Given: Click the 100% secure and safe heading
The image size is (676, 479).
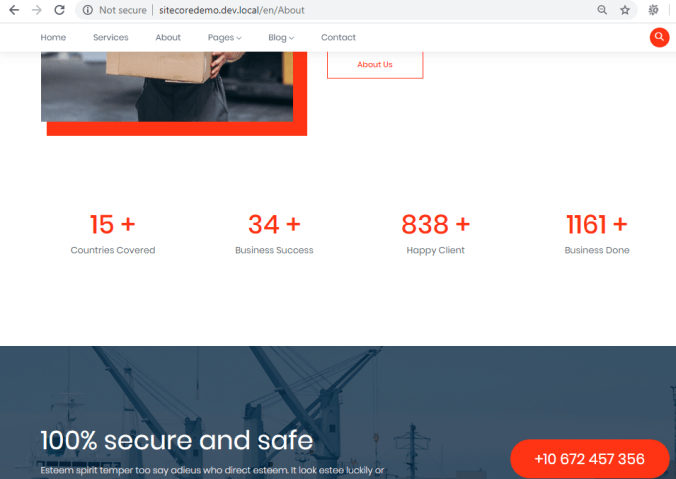Looking at the screenshot, I should [x=176, y=440].
